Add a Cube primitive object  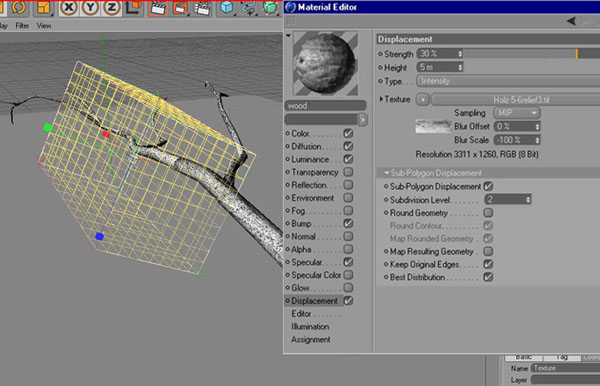click(x=227, y=8)
